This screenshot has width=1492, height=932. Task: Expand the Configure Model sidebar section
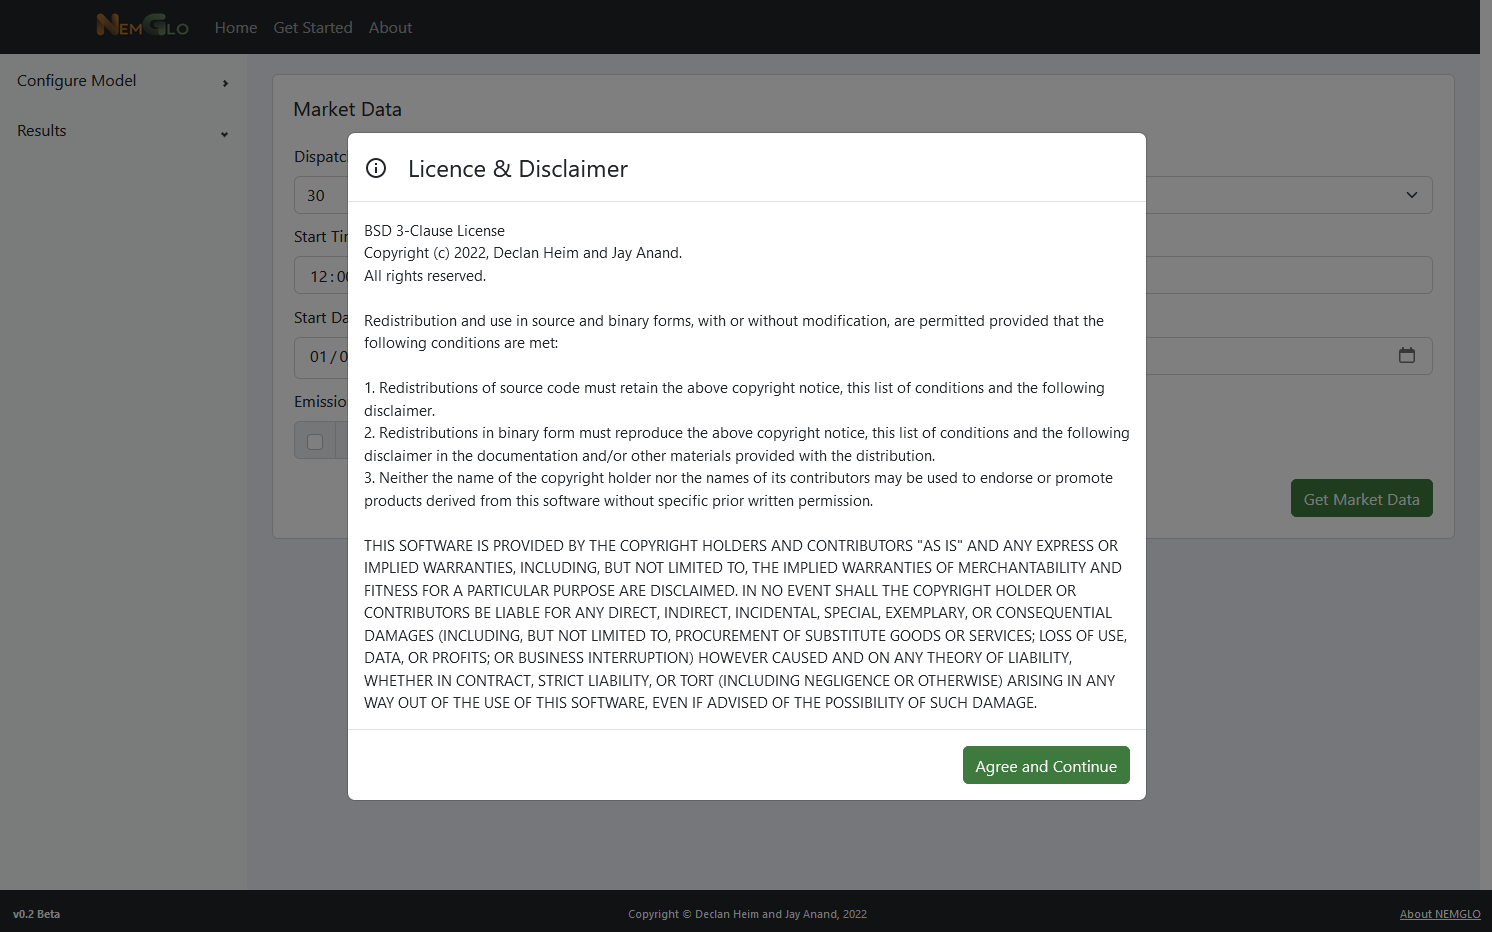(123, 81)
